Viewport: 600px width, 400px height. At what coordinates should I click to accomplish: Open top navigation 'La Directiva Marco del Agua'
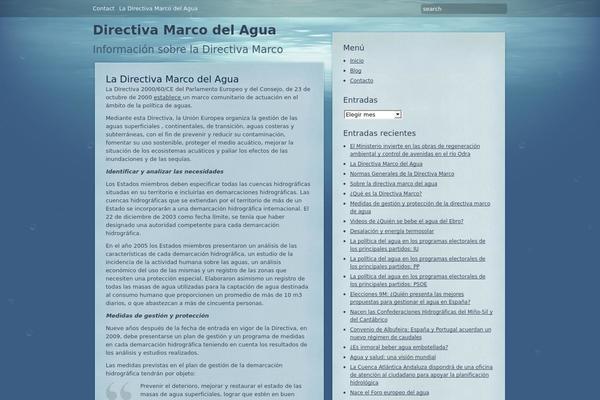pyautogui.click(x=158, y=8)
